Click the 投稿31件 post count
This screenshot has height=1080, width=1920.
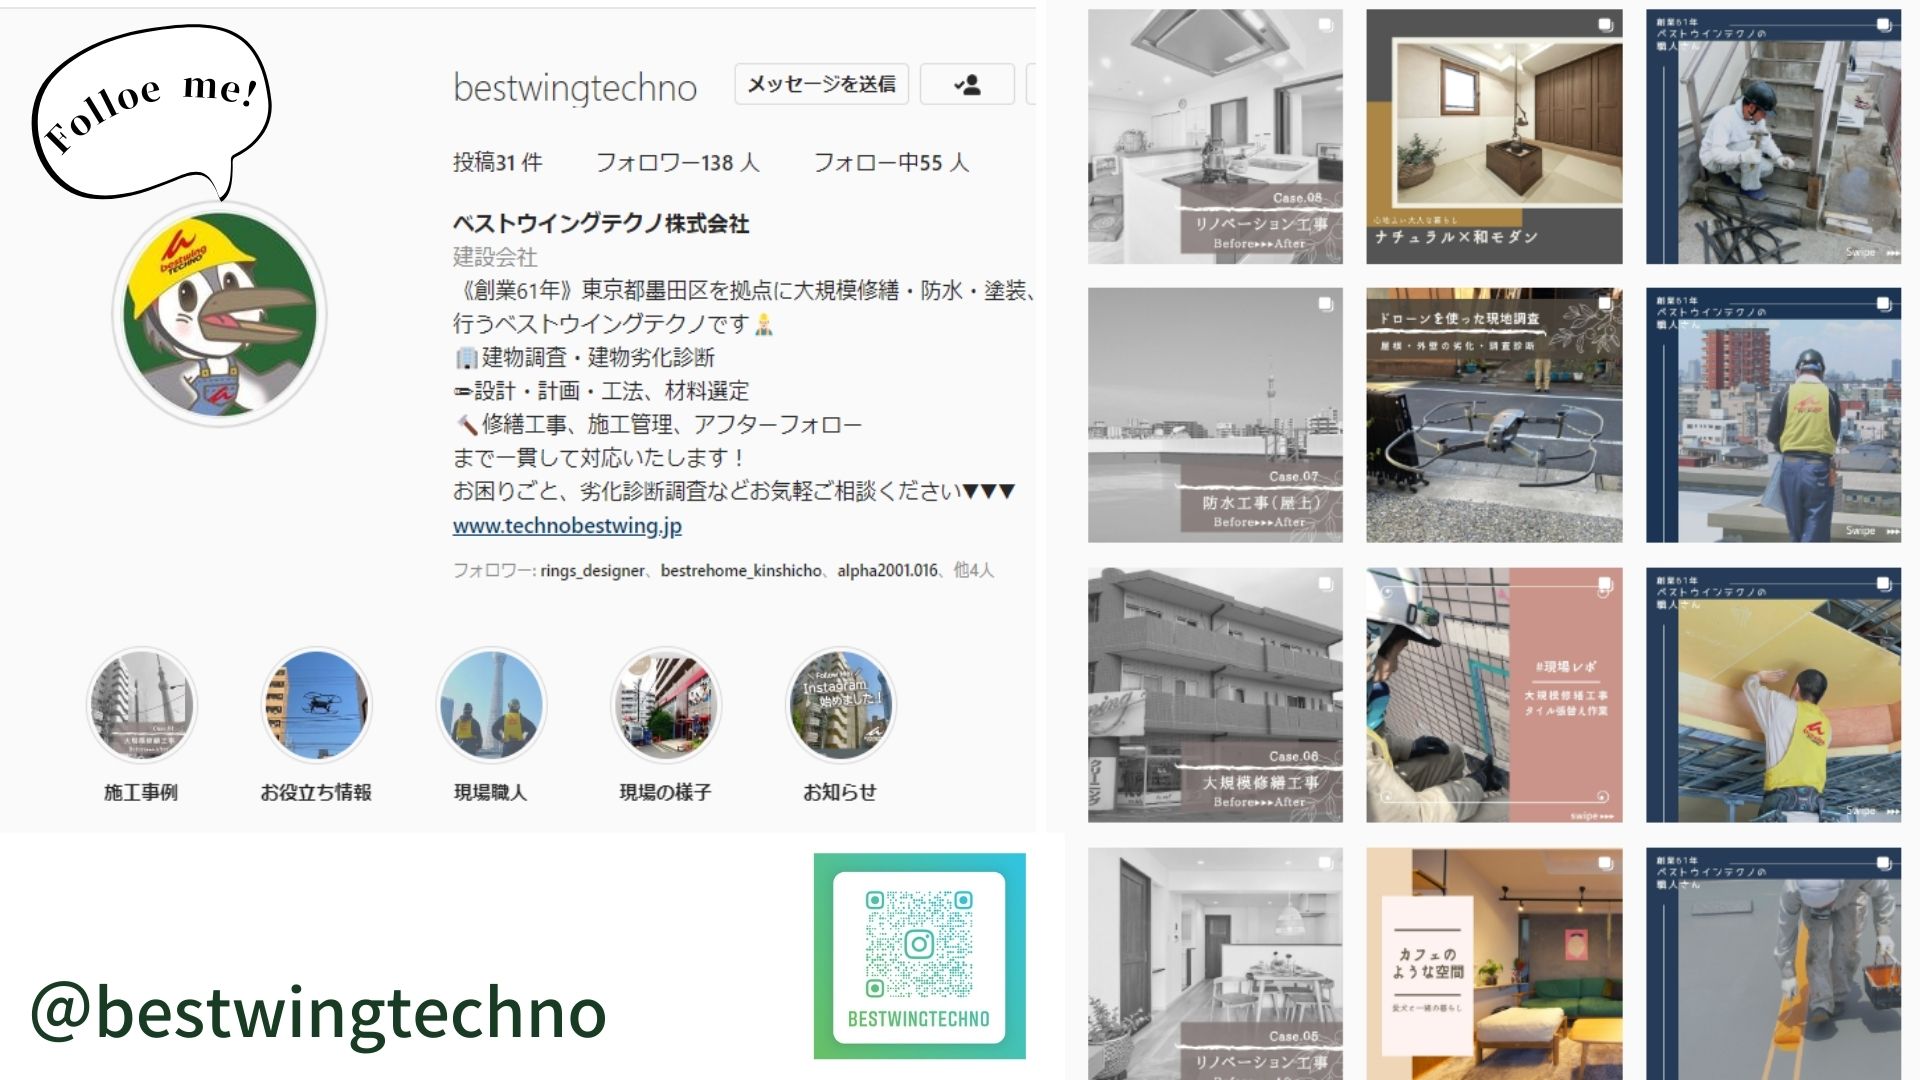pos(497,162)
